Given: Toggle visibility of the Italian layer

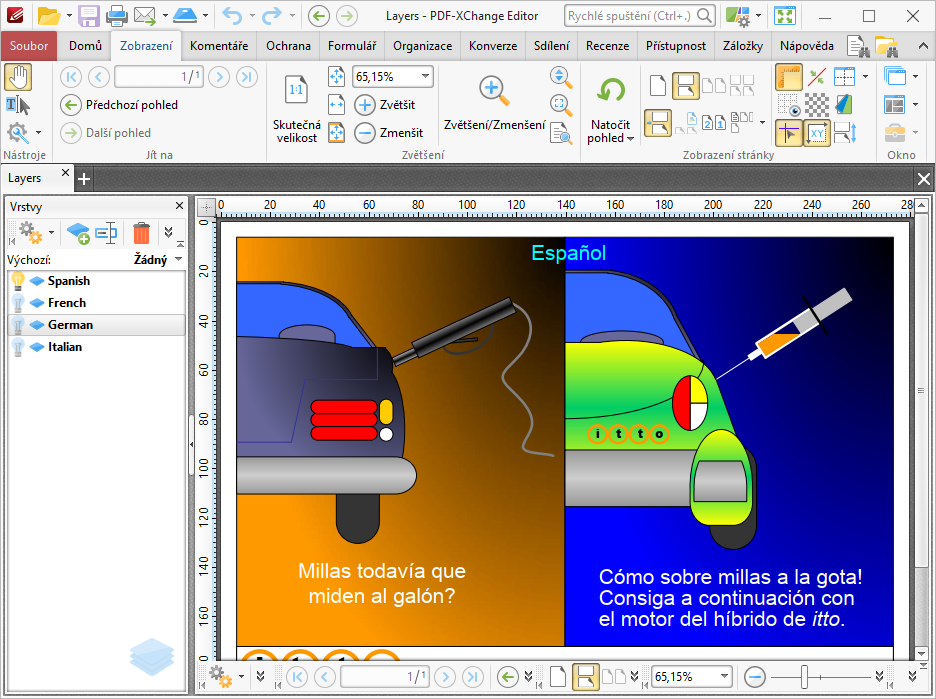Looking at the screenshot, I should coord(17,347).
